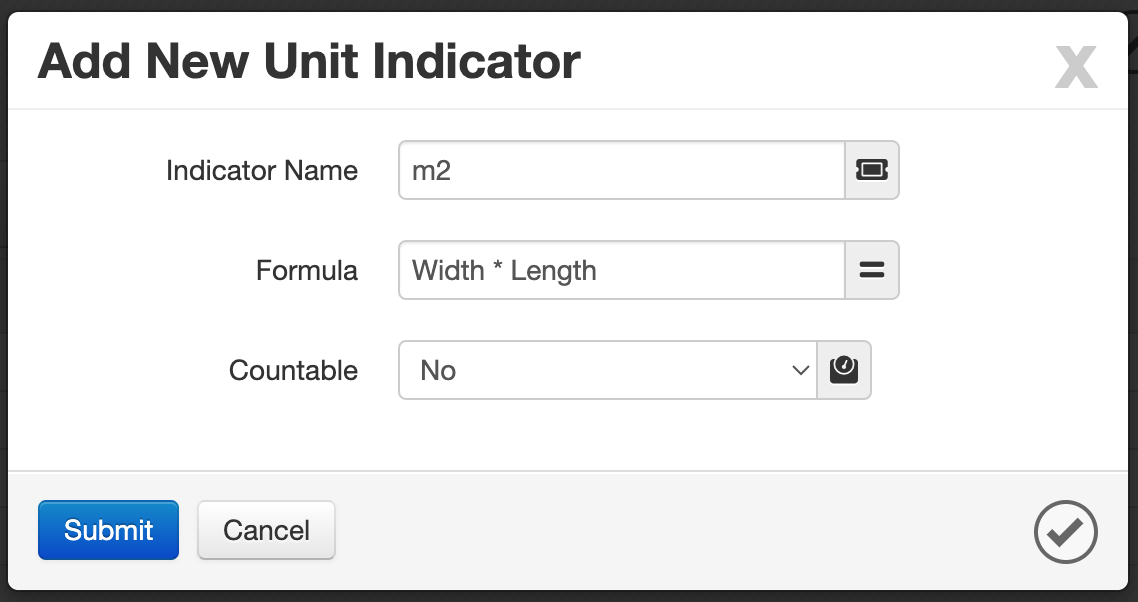Close the dialog with the X icon

[x=1076, y=67]
